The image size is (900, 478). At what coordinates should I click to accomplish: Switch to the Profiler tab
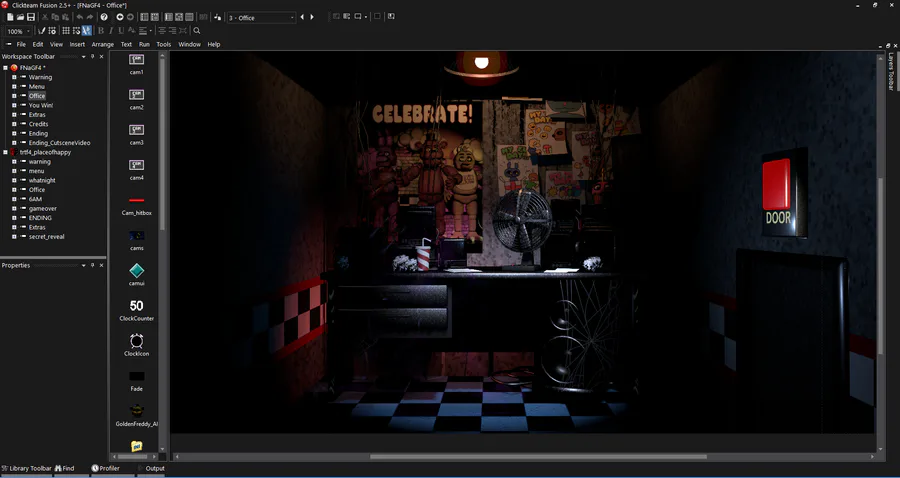[106, 468]
